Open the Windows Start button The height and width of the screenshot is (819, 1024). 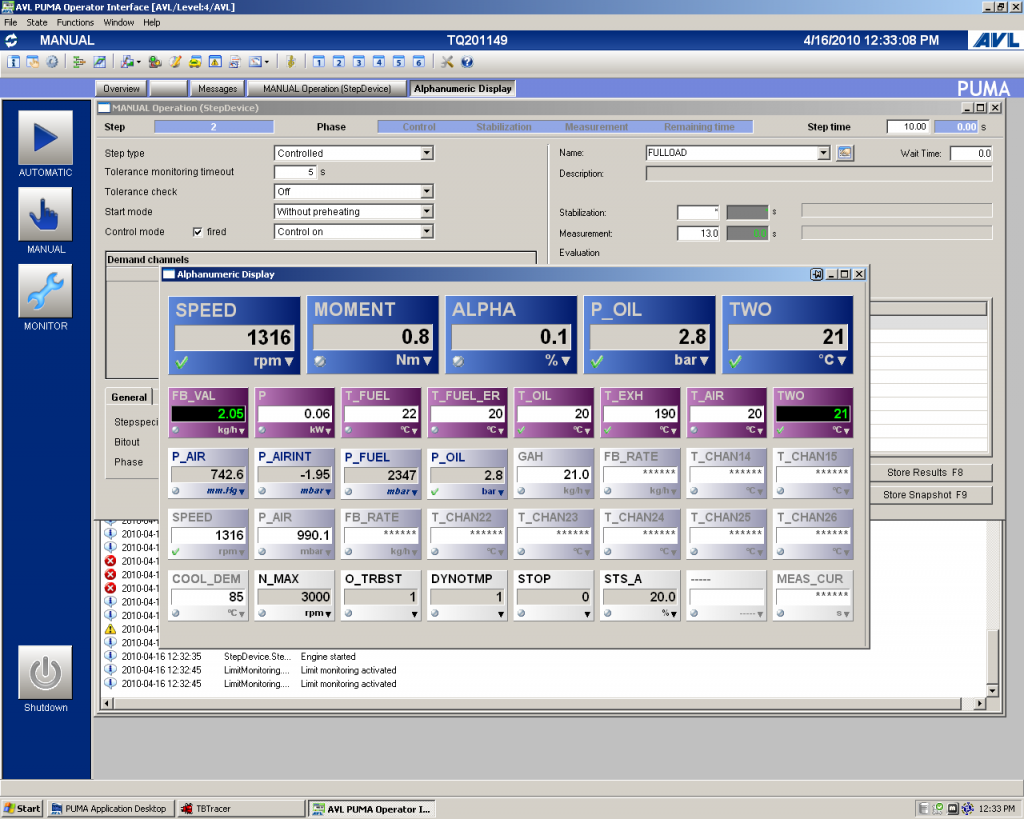(22, 809)
